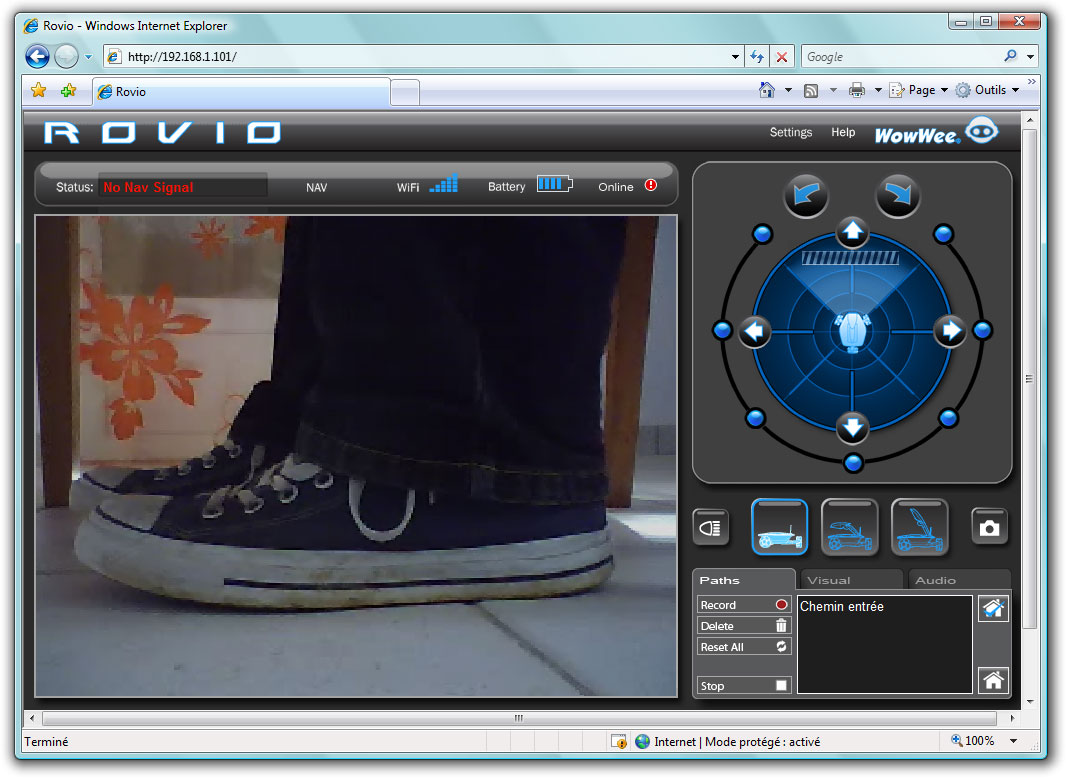Image resolution: width=1066 pixels, height=778 pixels.
Task: Select the Rovio browser tab
Action: pyautogui.click(x=241, y=91)
